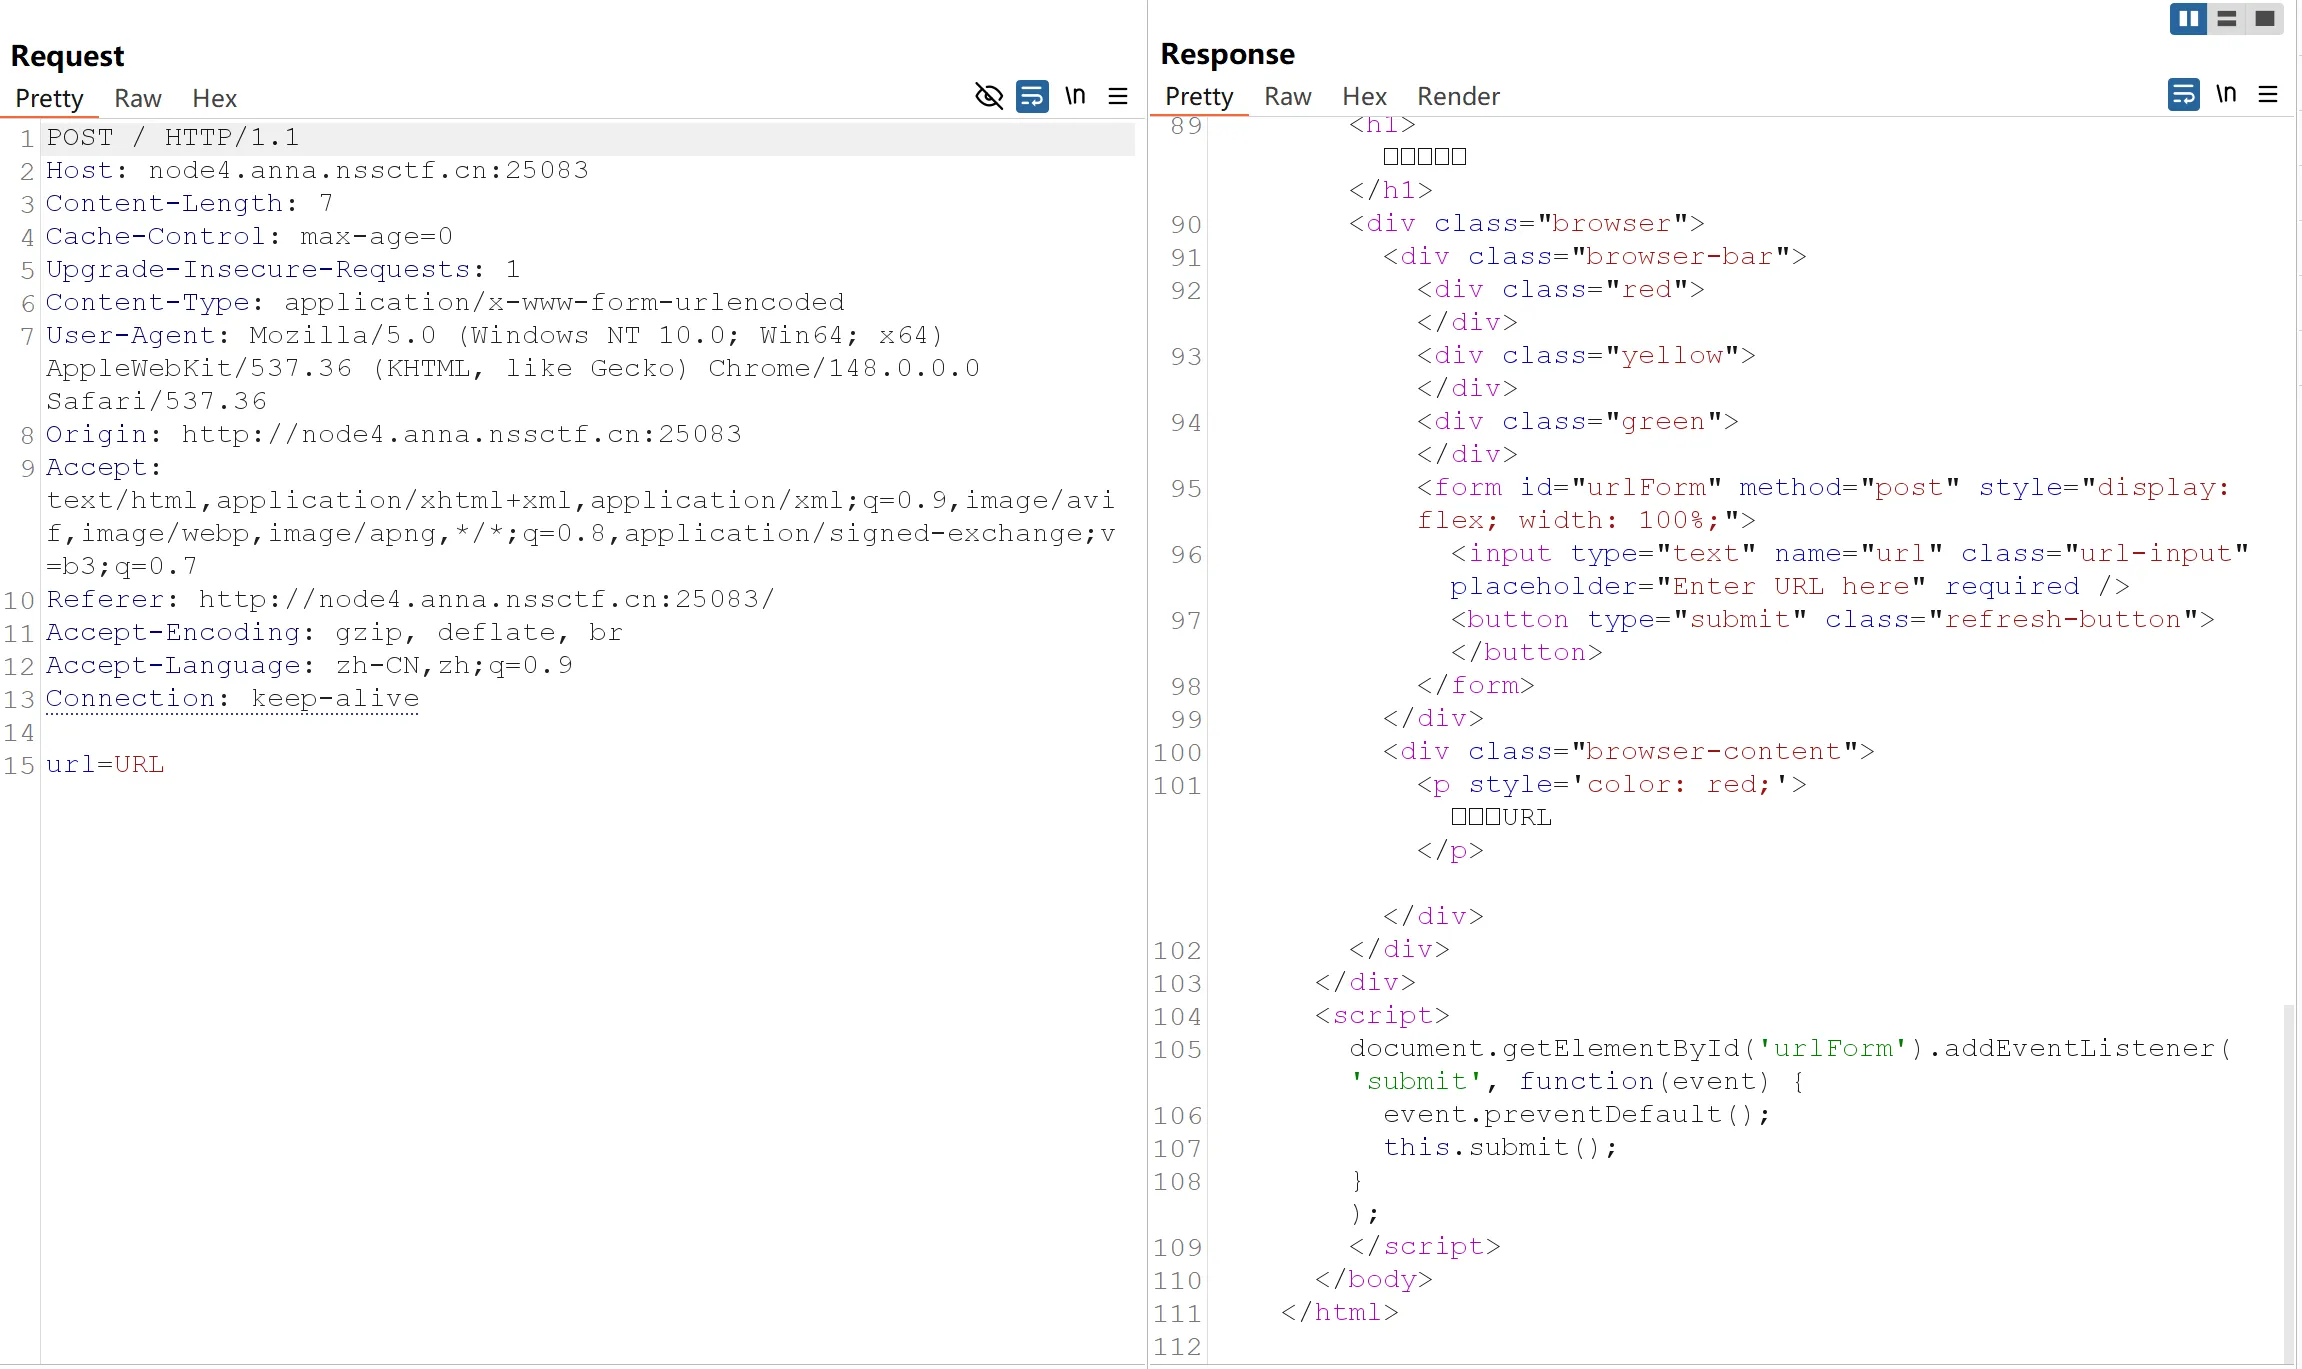Select tabbed combined layout icon
Screen dimensions: 2302x1369
point(2264,18)
